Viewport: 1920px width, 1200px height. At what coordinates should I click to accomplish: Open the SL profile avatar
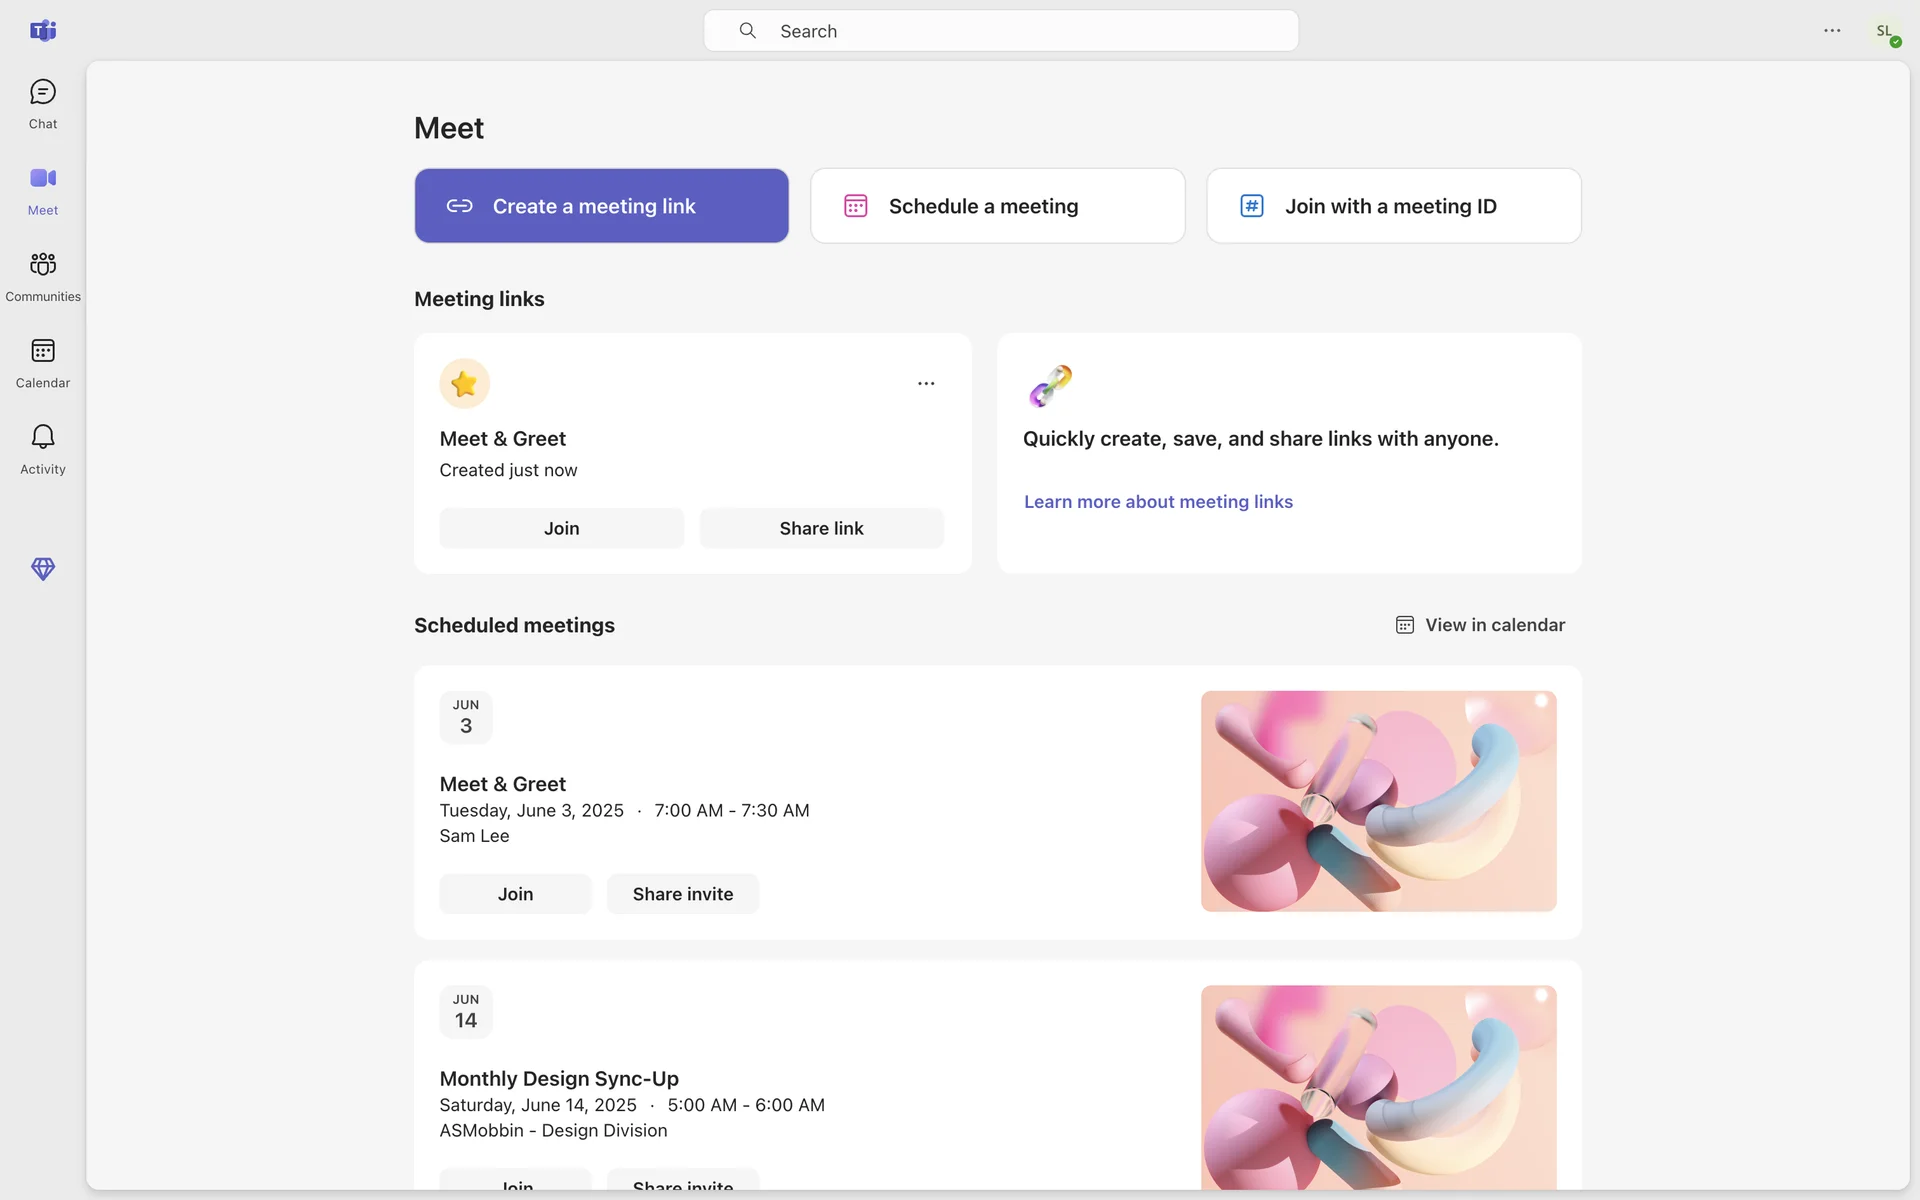[1886, 32]
